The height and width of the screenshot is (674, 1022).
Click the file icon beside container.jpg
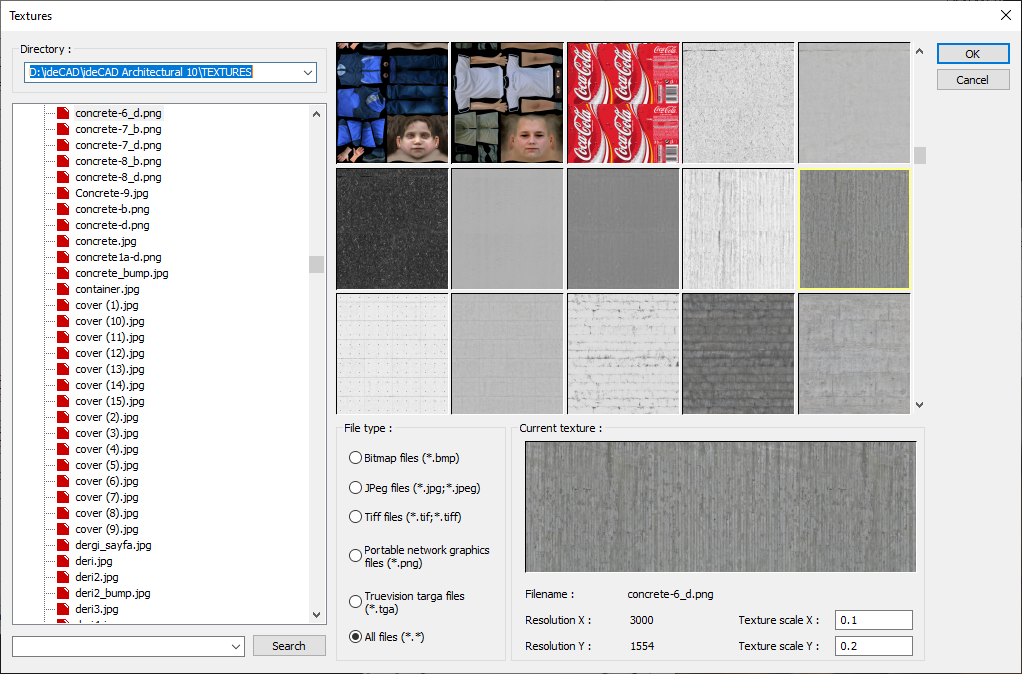[63, 289]
